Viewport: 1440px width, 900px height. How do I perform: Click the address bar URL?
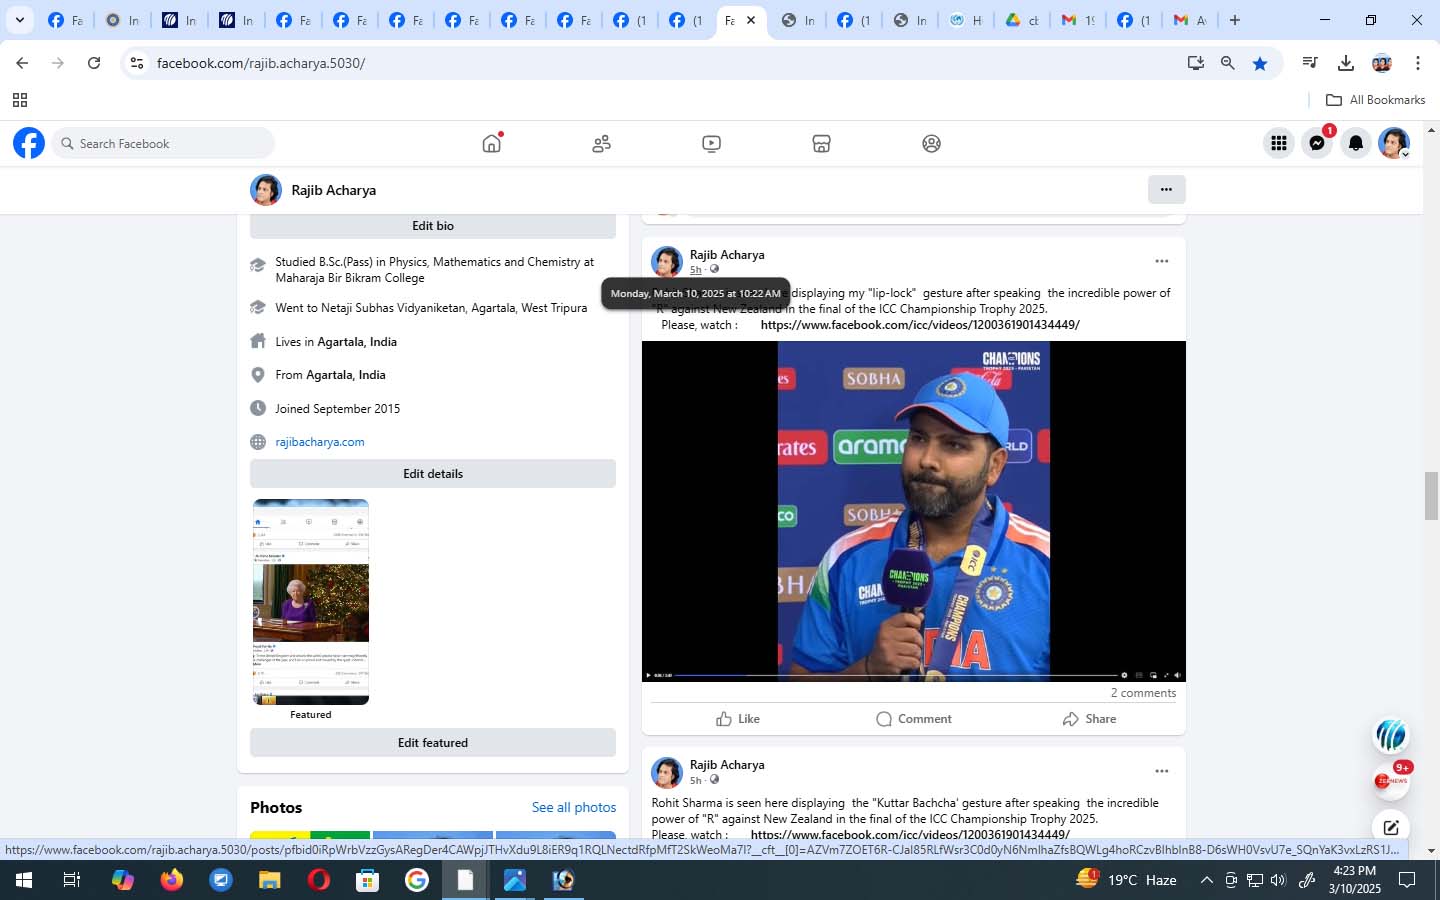(x=261, y=63)
